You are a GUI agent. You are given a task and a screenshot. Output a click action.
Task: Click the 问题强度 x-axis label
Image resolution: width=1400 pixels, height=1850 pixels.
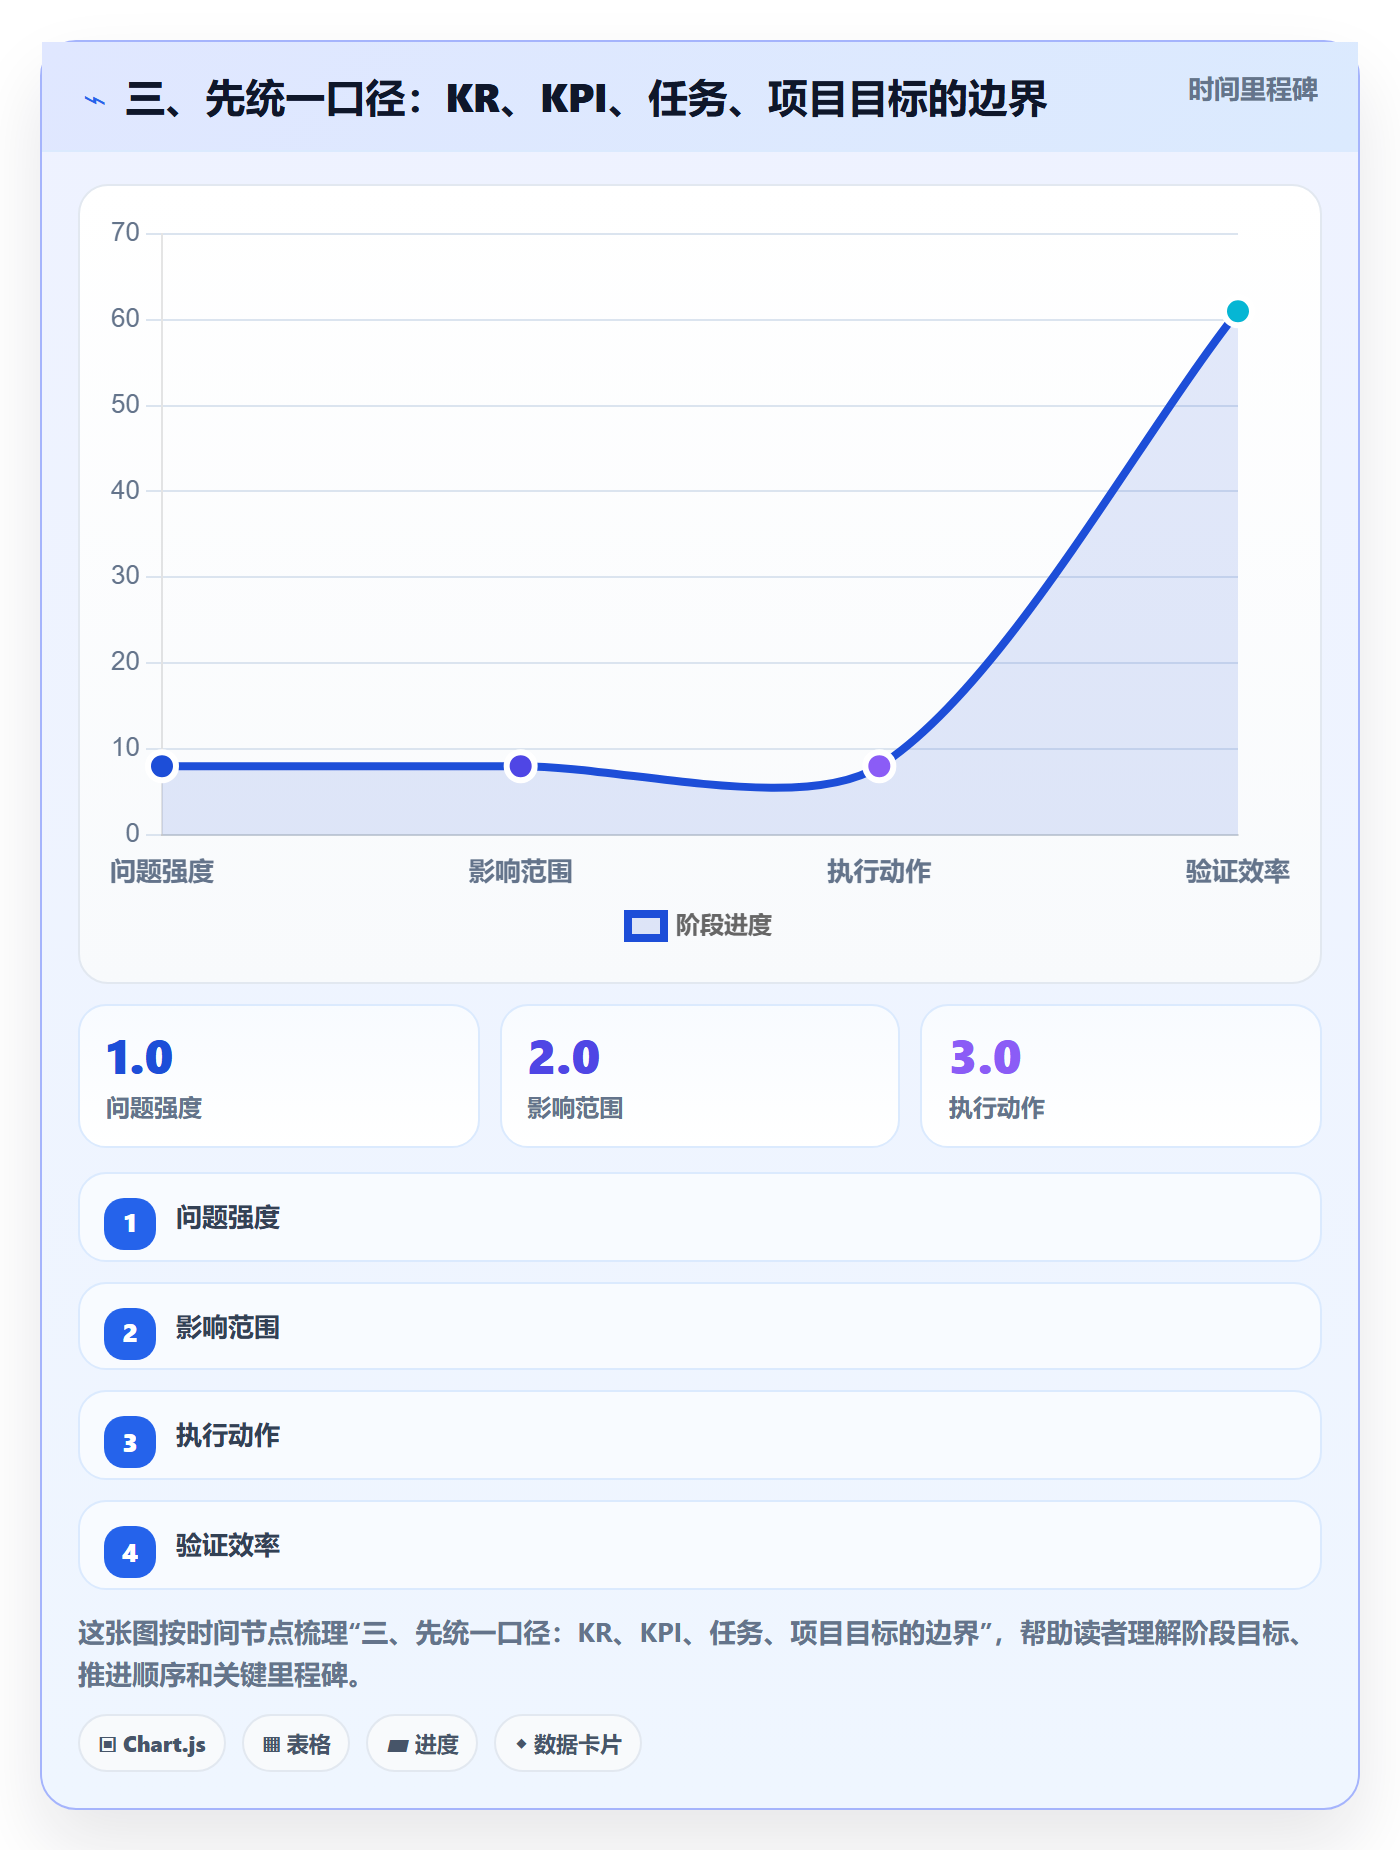162,872
